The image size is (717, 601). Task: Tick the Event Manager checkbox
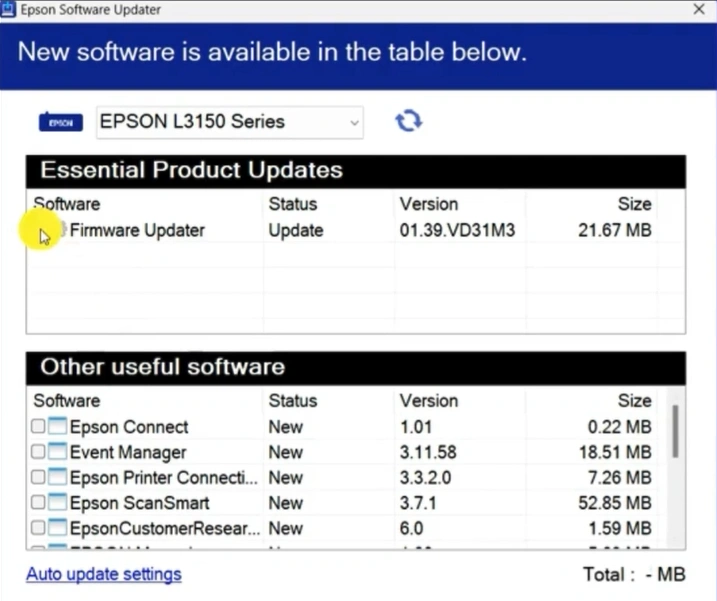click(x=38, y=452)
